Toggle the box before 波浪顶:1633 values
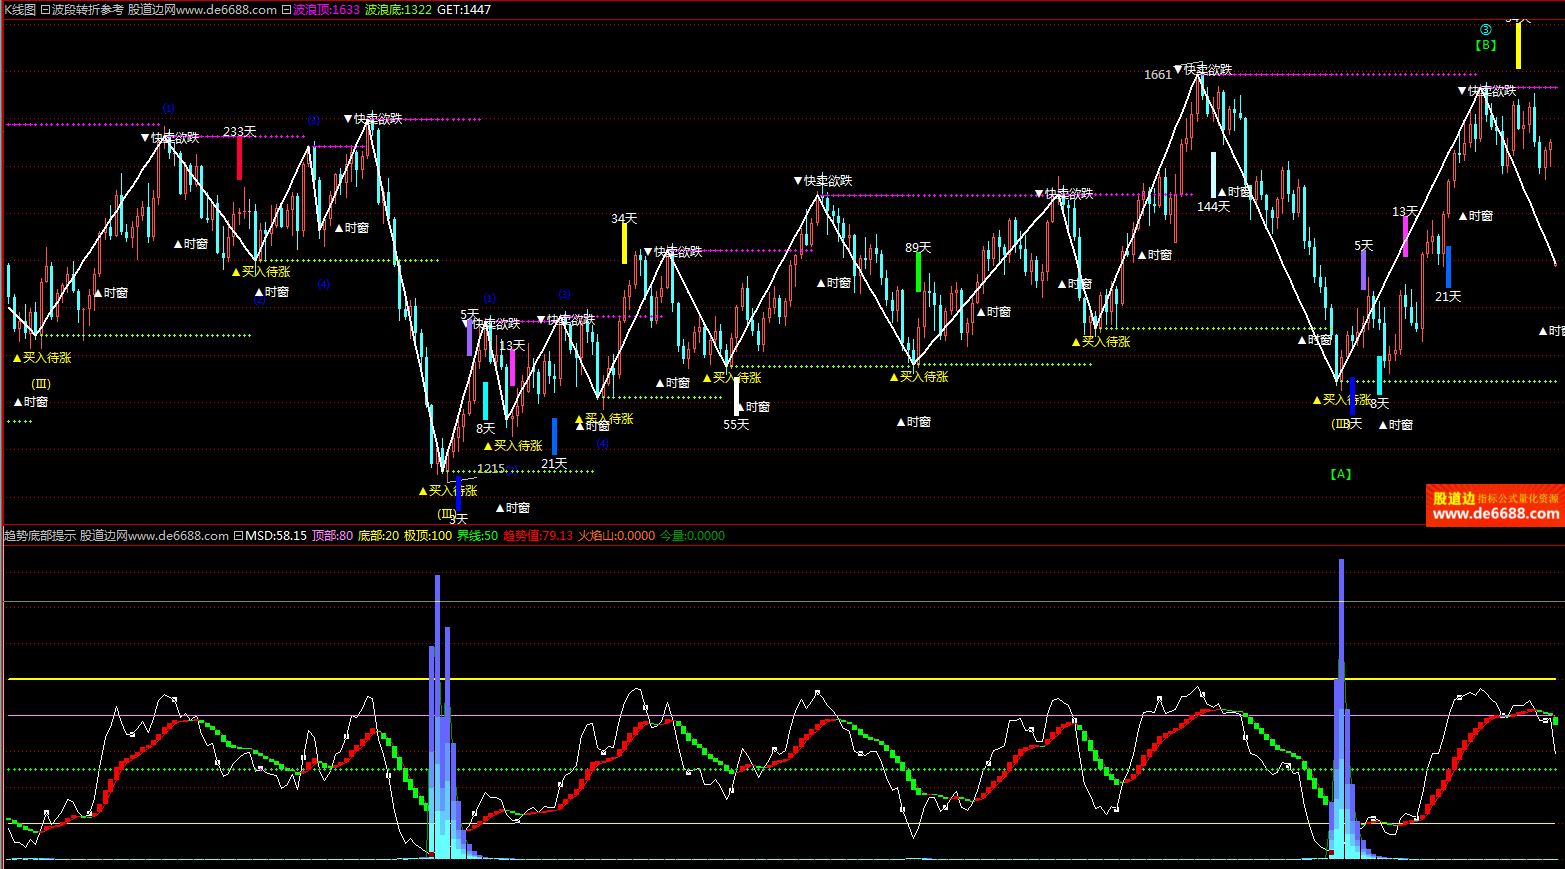 tap(286, 10)
